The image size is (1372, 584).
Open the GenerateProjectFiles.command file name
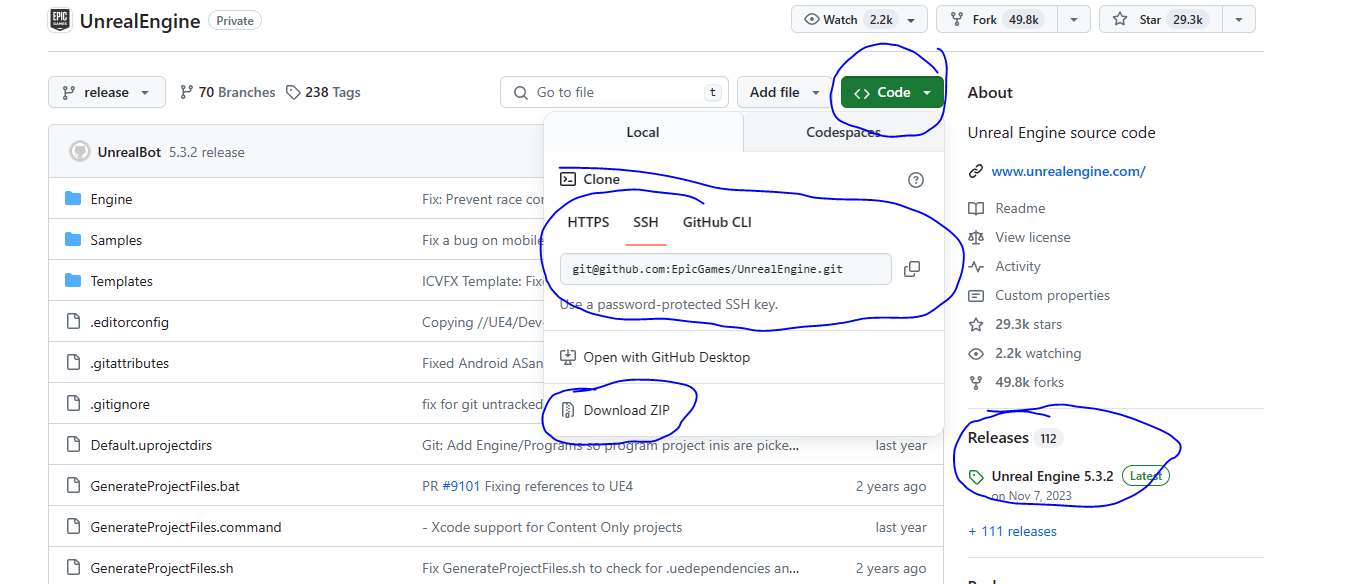click(186, 527)
